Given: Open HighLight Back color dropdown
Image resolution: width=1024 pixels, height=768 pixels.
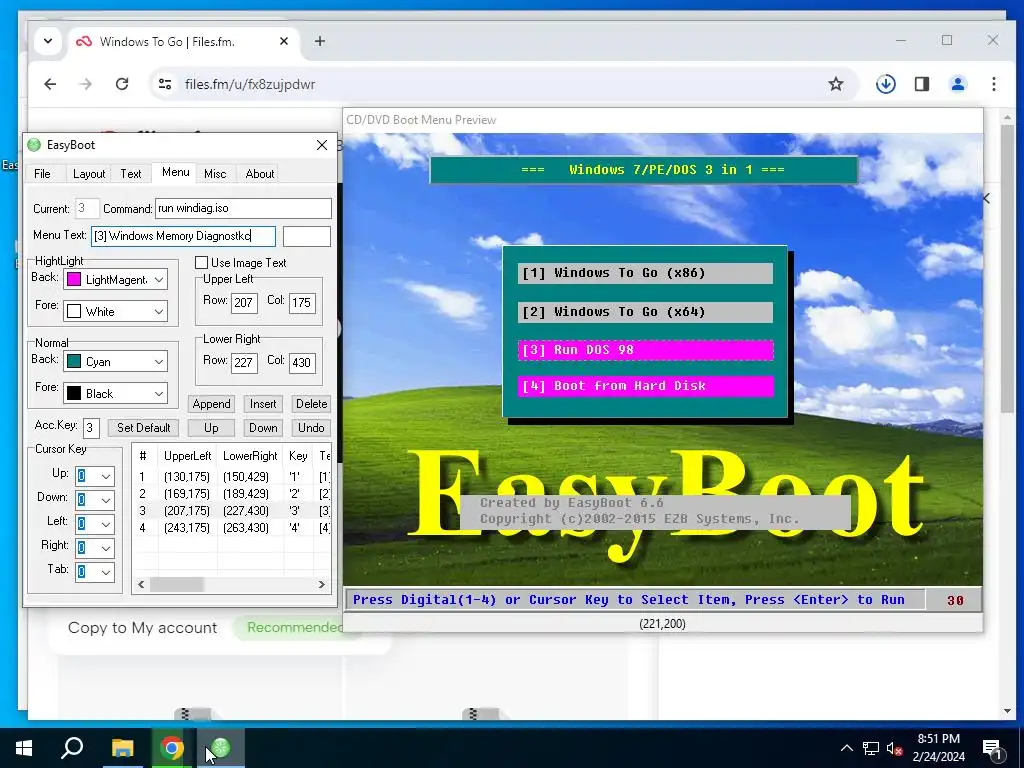Looking at the screenshot, I should point(159,280).
